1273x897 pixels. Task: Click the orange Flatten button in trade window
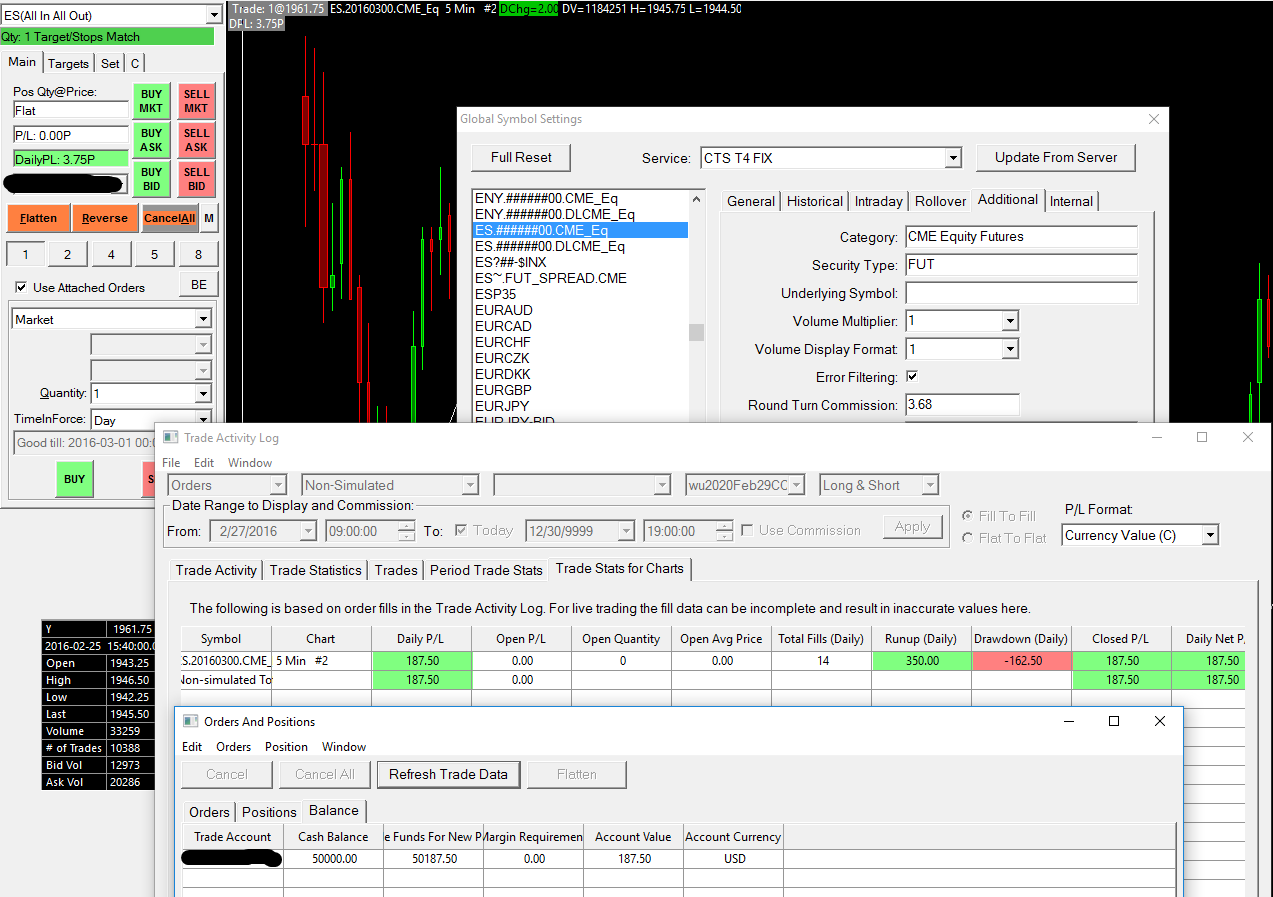coord(39,218)
